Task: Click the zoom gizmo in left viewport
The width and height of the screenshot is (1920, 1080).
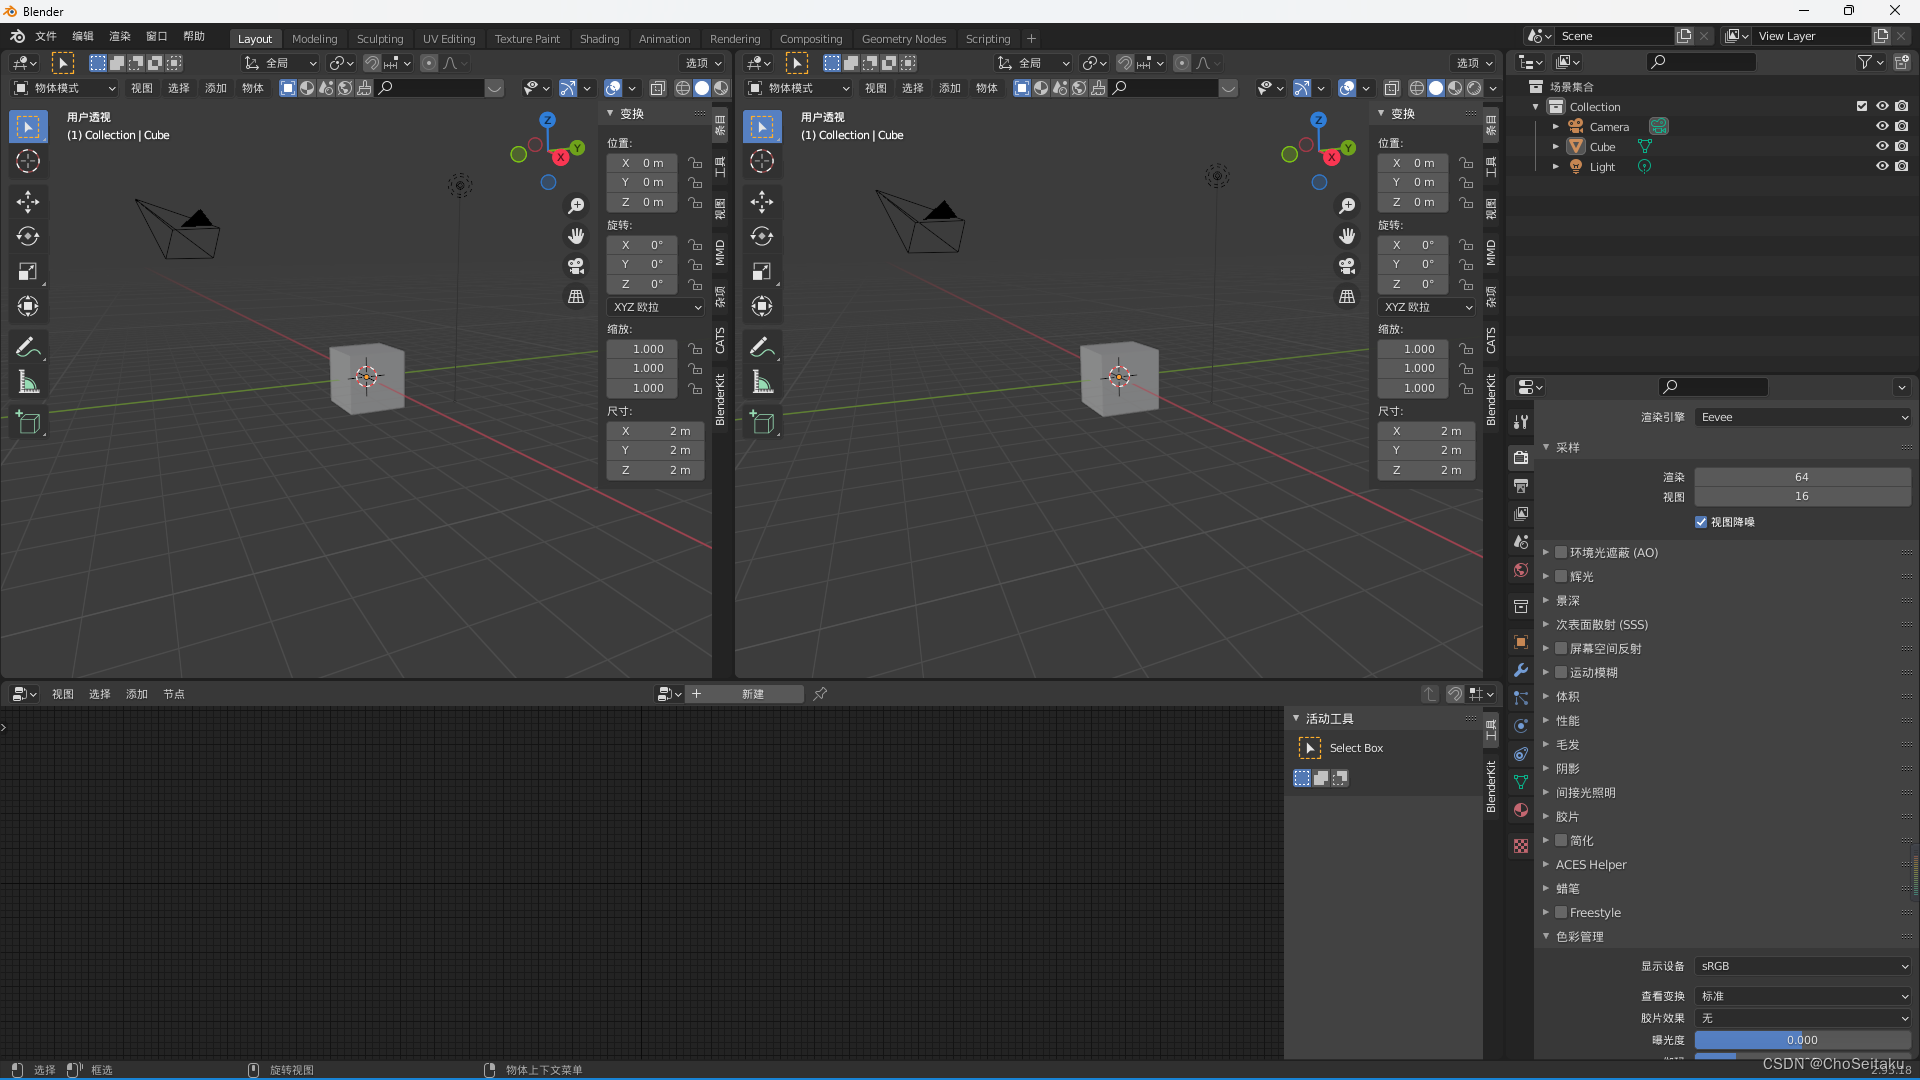Action: [576, 206]
